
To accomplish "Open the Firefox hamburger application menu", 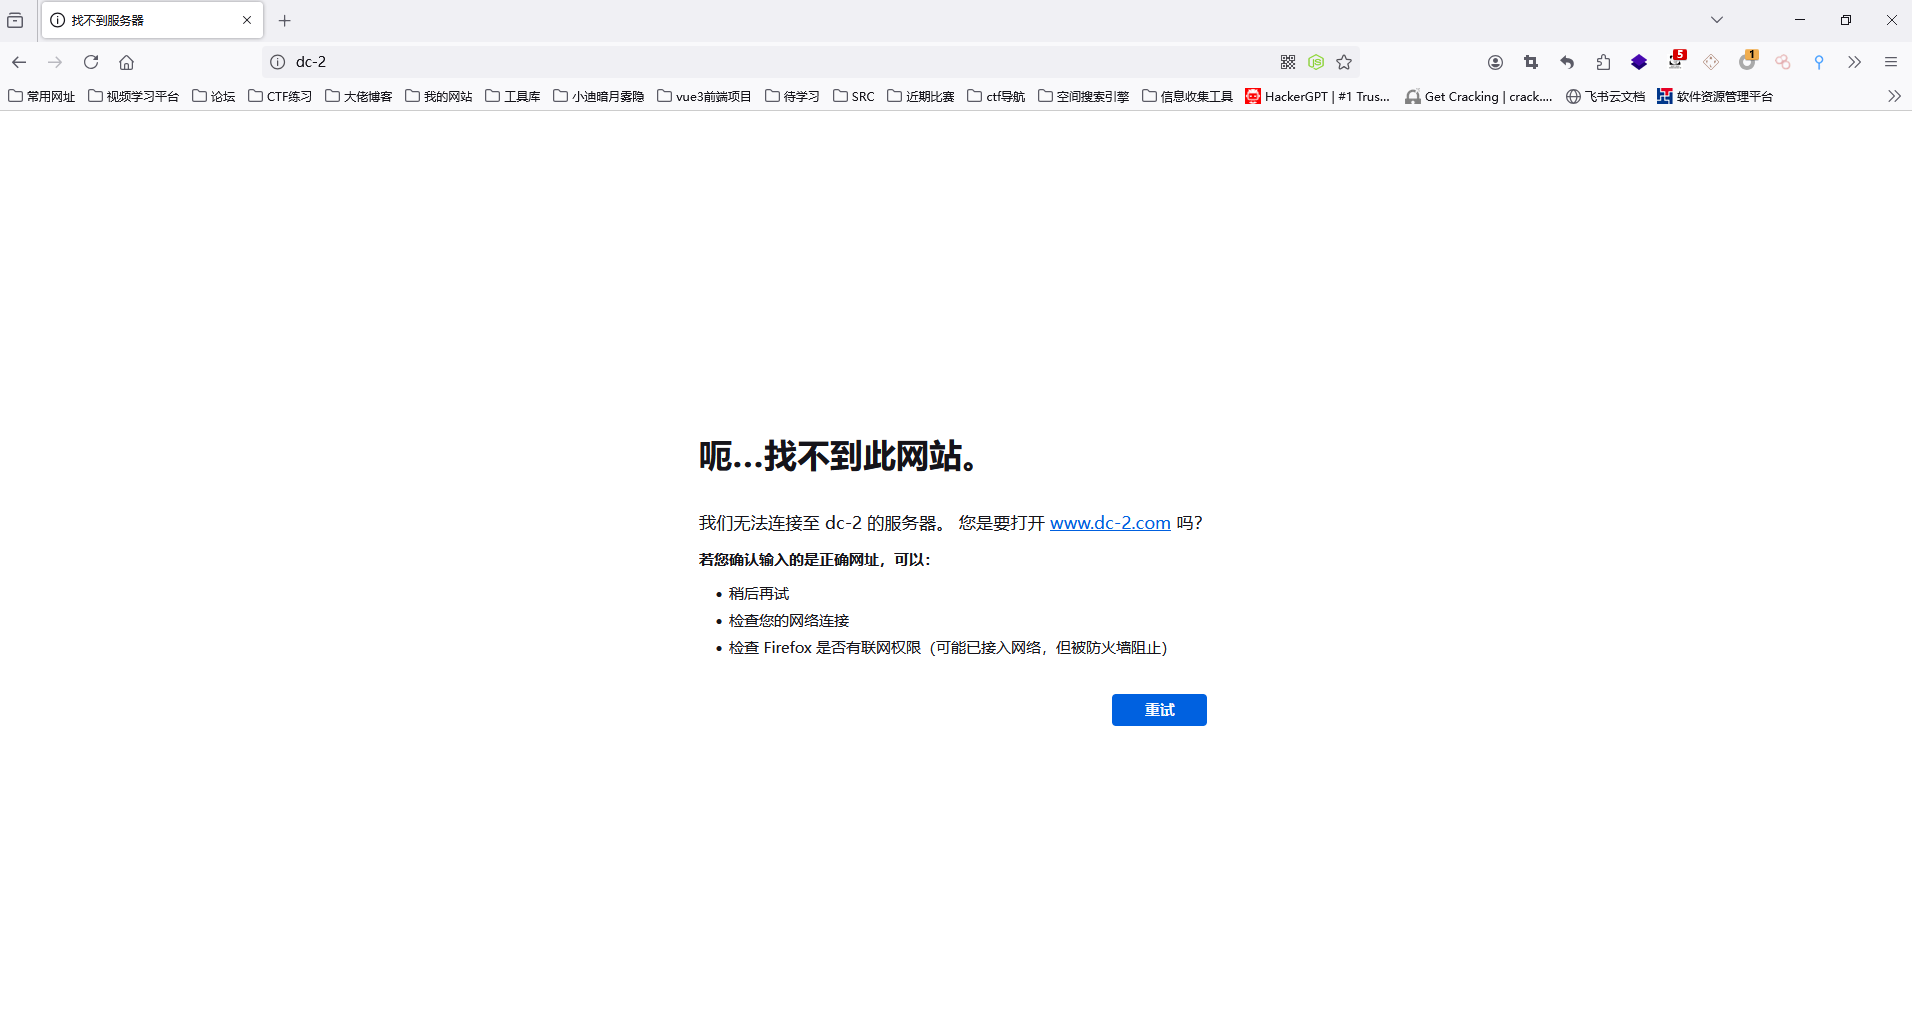I will (1890, 62).
